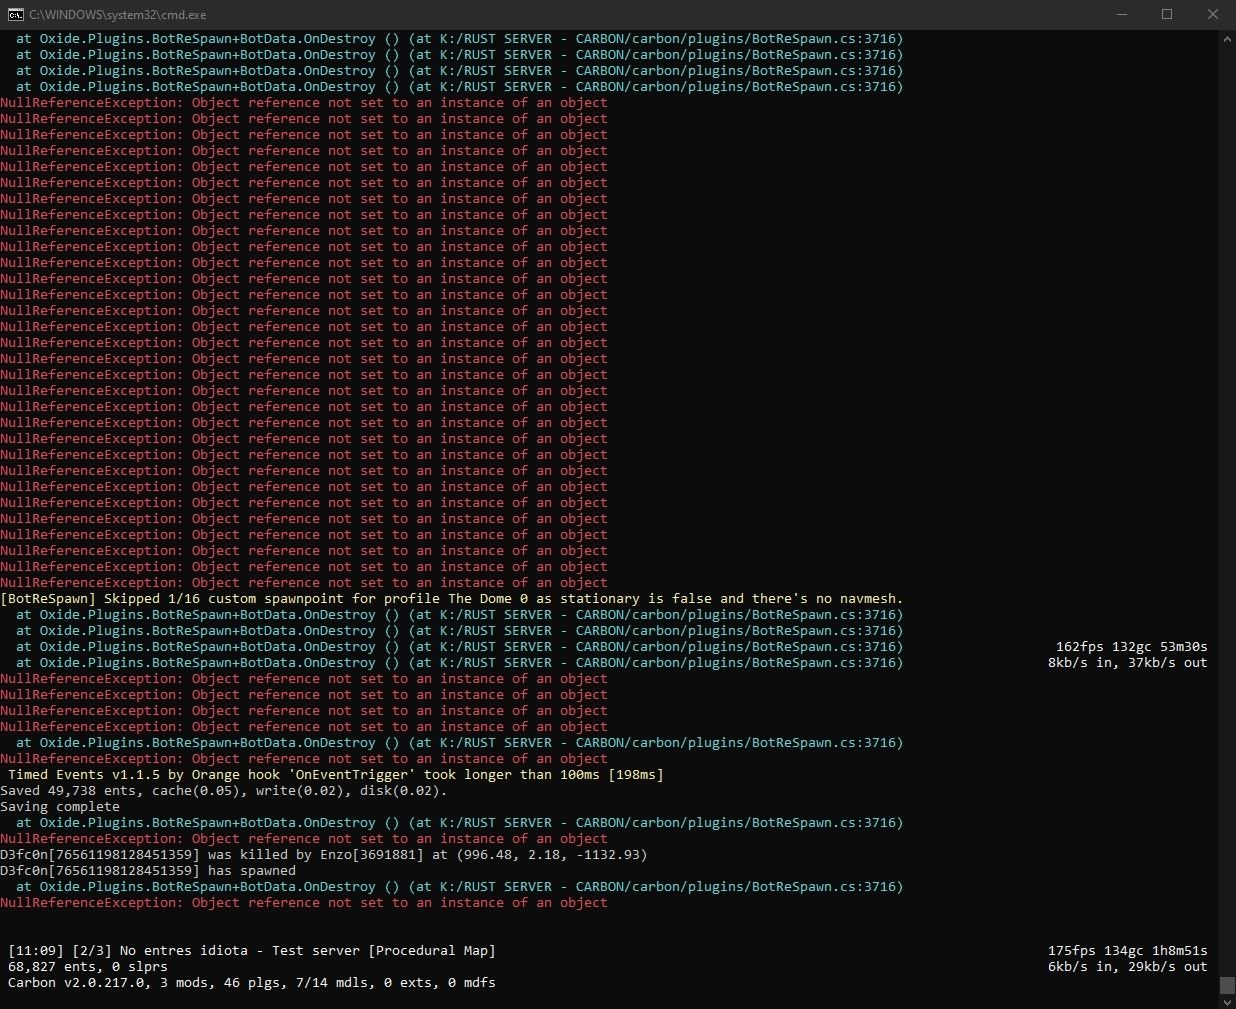Click the 'No entres idiota - Test server' status line

click(251, 951)
